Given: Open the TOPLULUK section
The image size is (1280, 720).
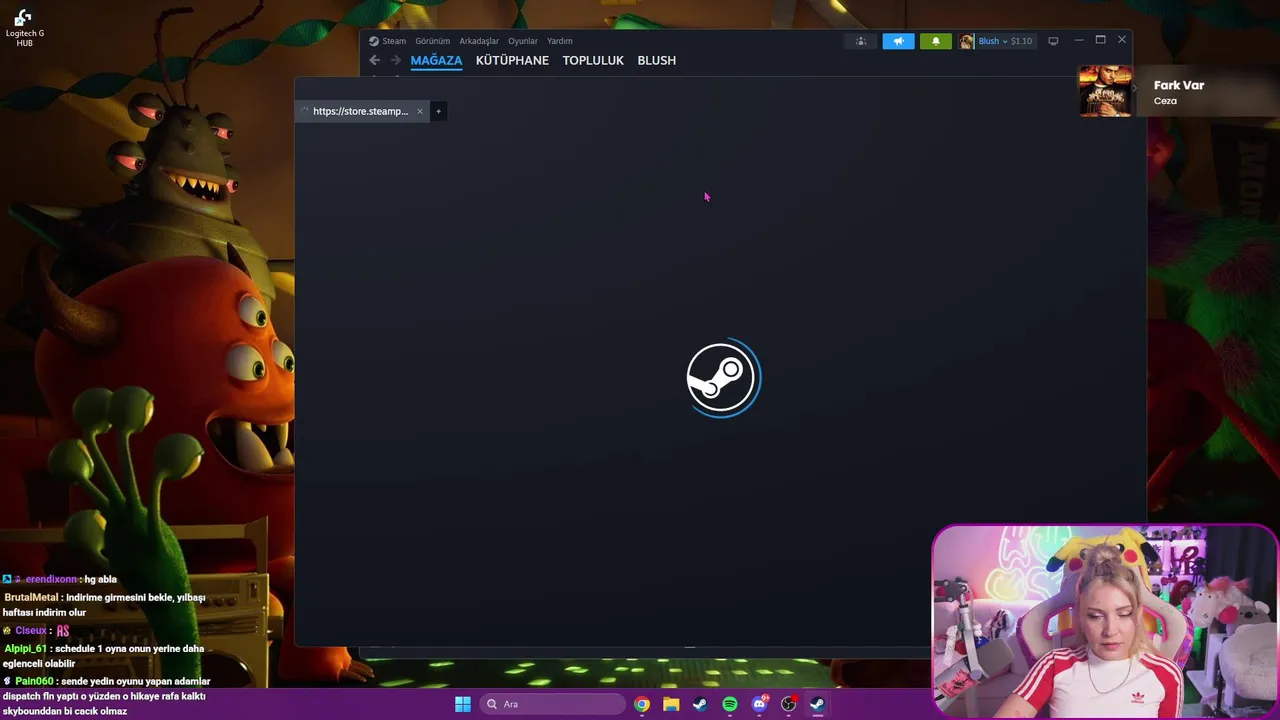Looking at the screenshot, I should (593, 61).
